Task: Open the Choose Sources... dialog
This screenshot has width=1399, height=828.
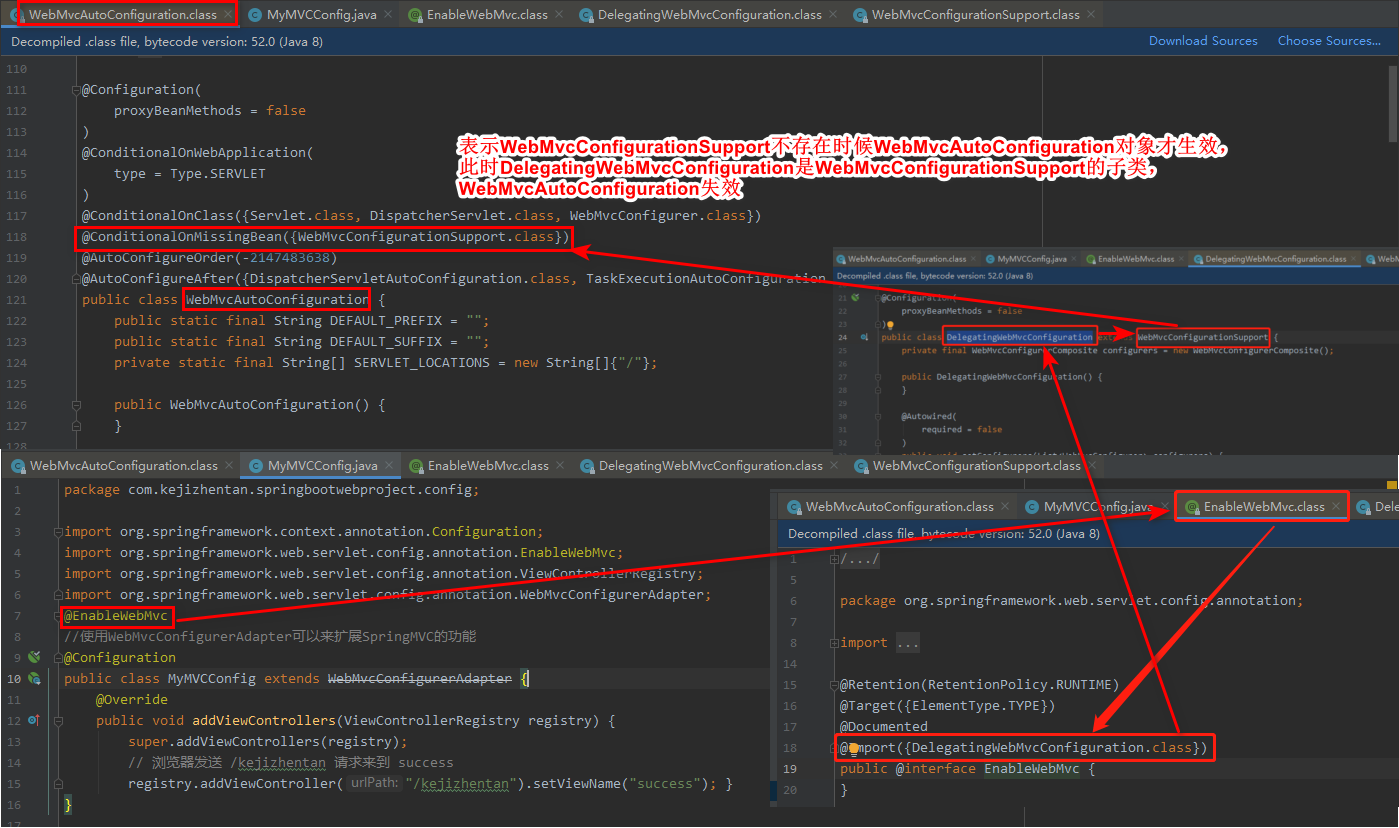Action: coord(1329,41)
